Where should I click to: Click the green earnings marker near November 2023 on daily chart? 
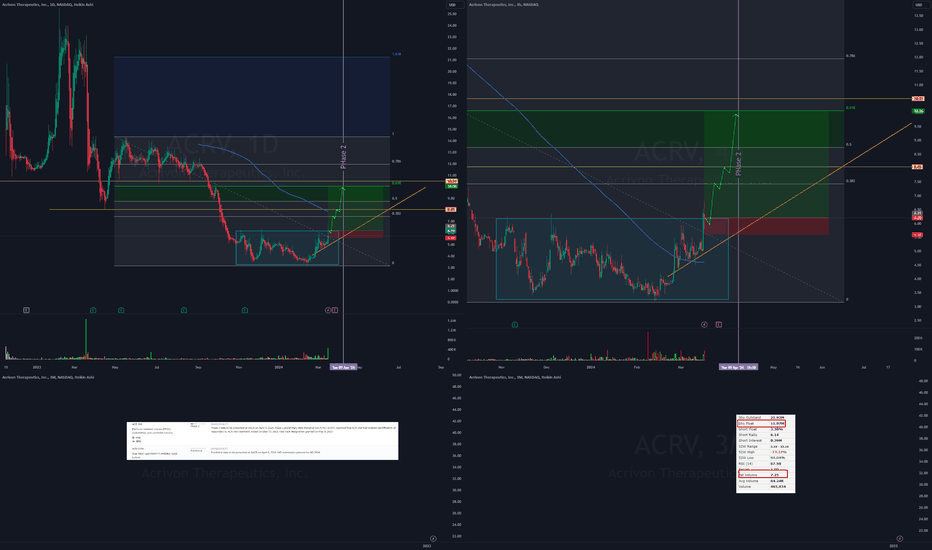pyautogui.click(x=244, y=310)
